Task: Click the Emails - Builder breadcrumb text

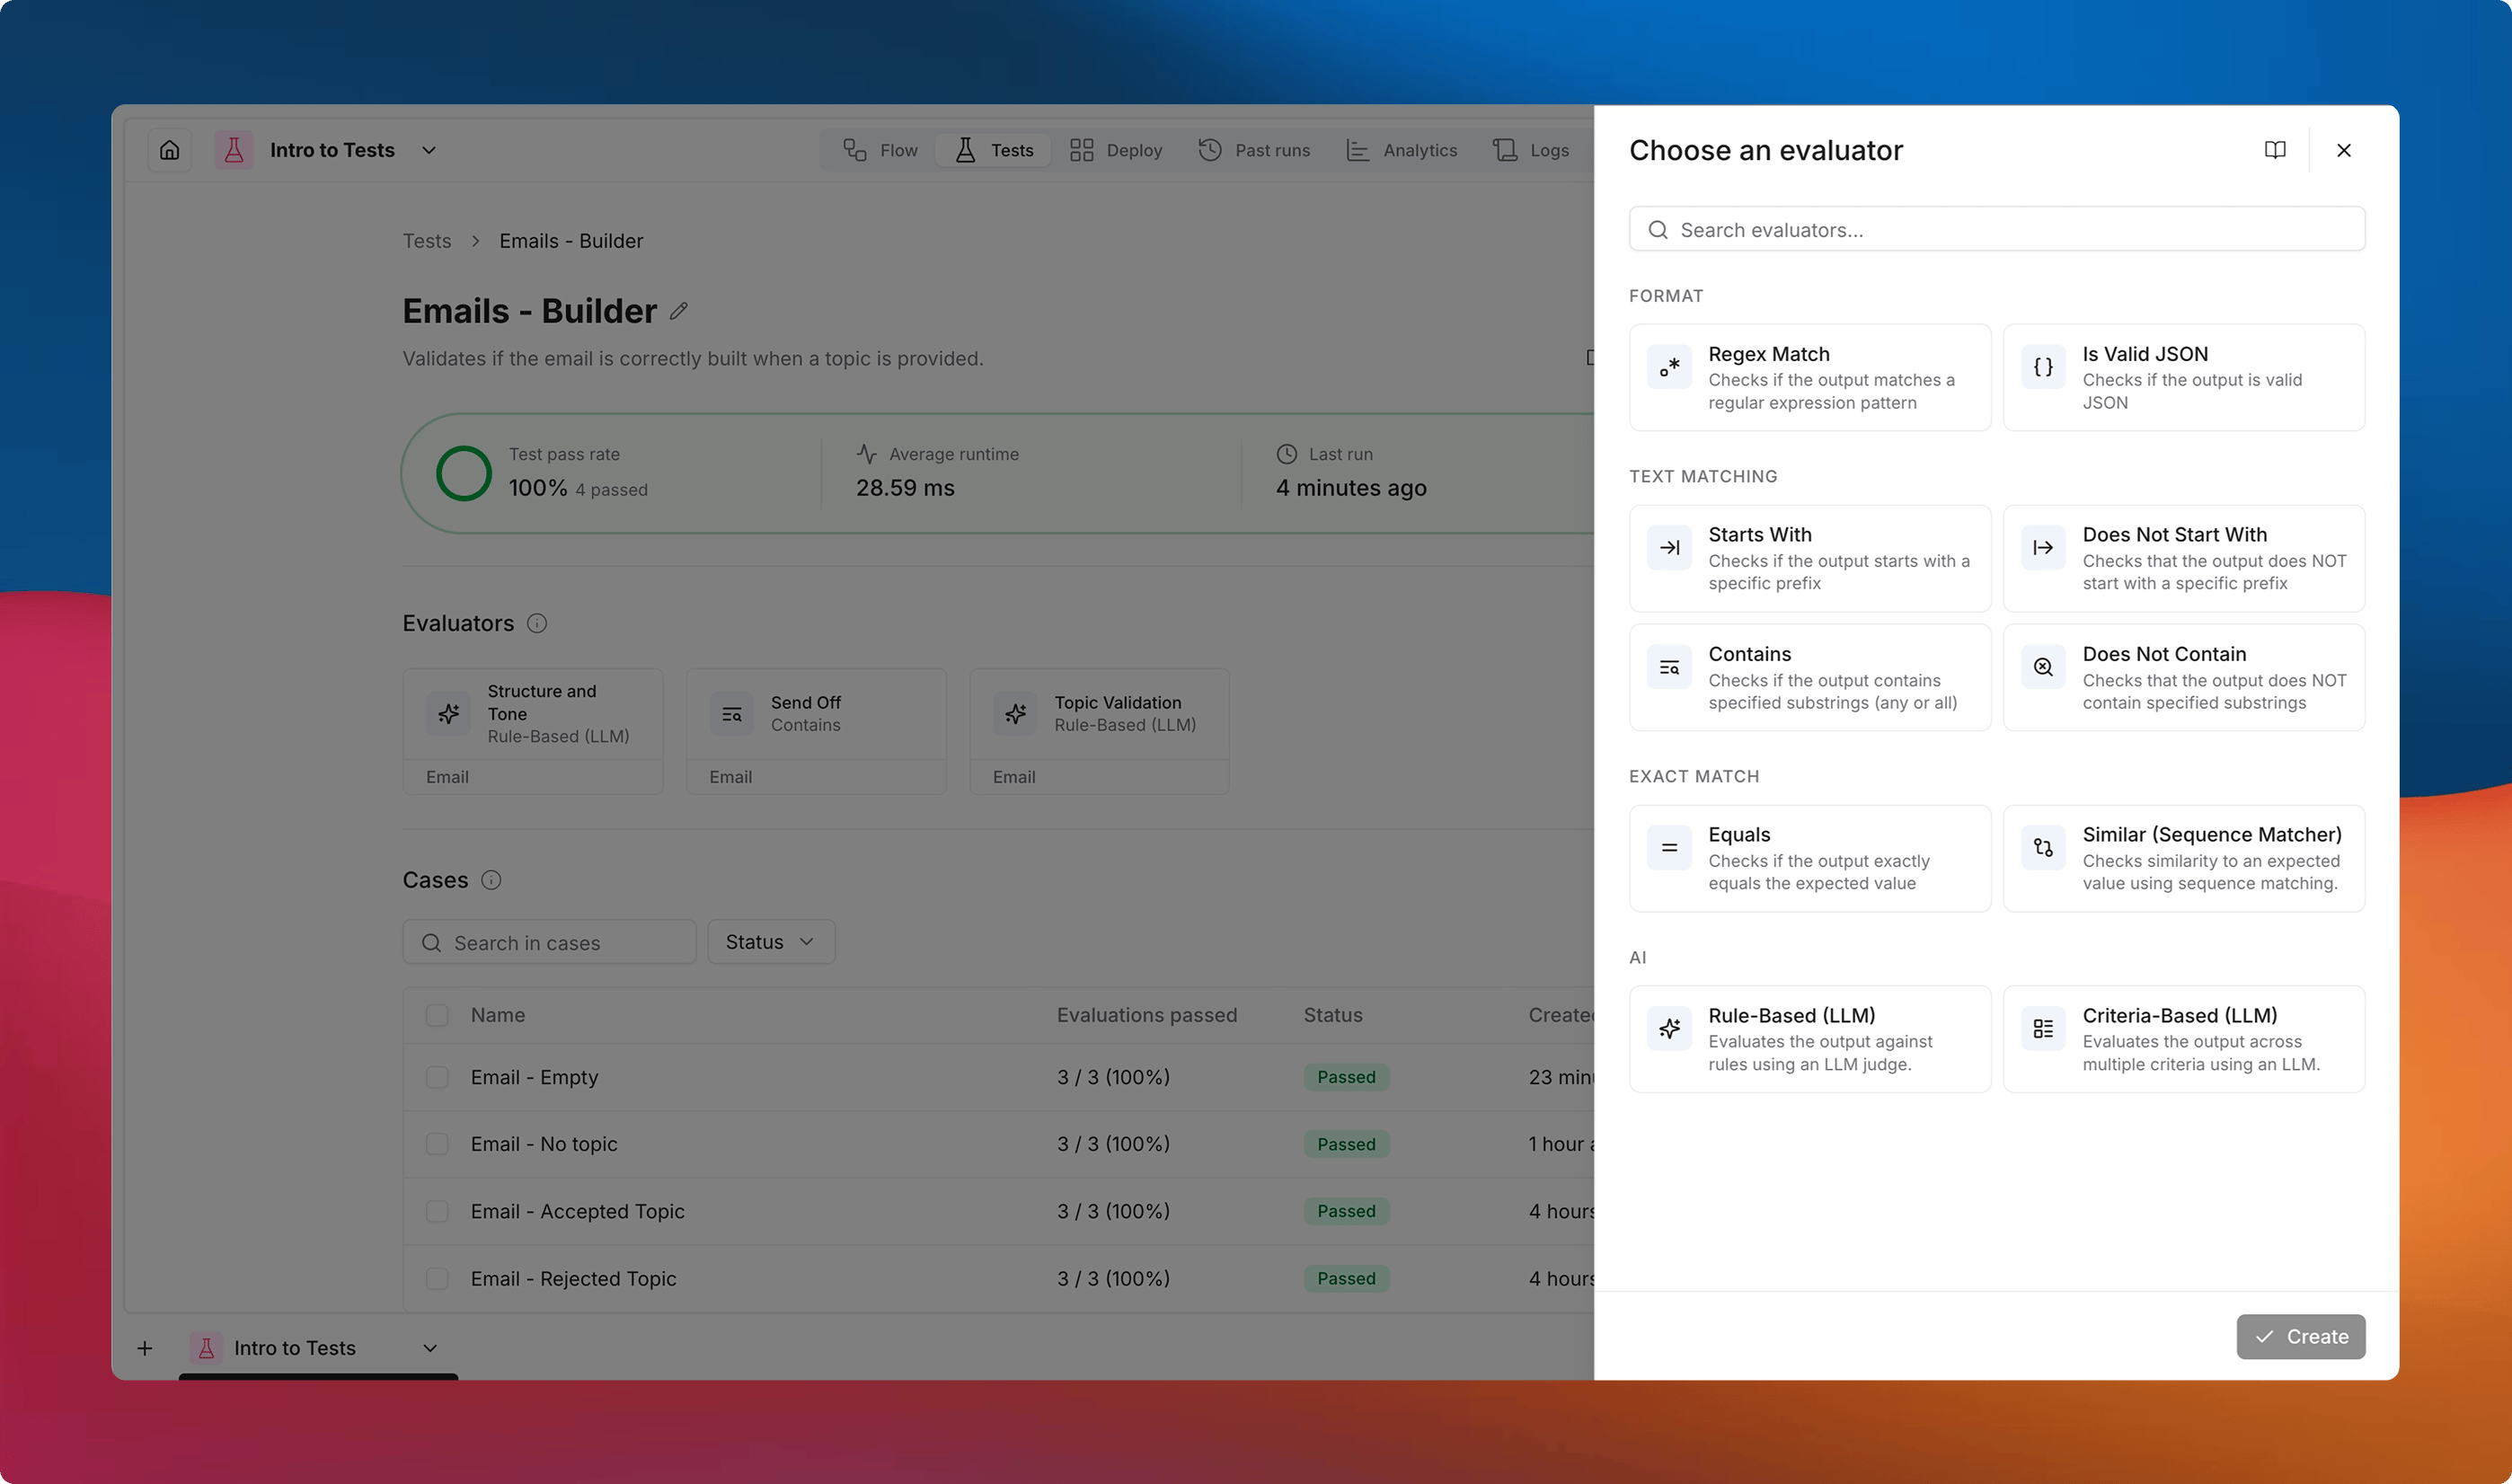Action: tap(571, 241)
